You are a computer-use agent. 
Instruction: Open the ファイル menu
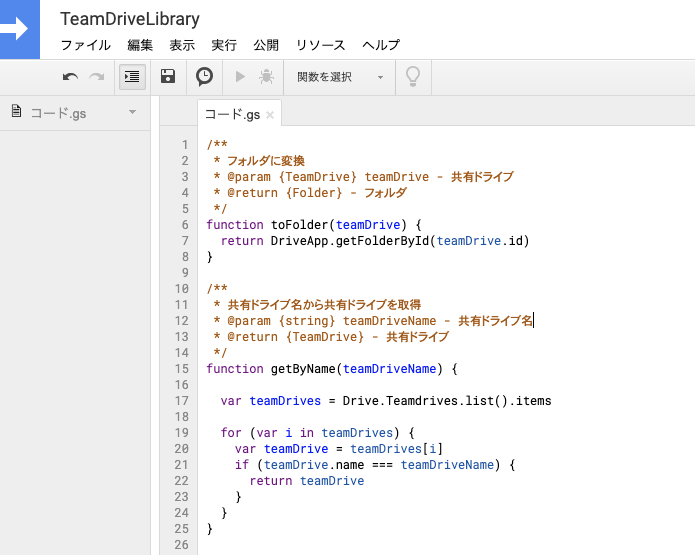pyautogui.click(x=86, y=45)
